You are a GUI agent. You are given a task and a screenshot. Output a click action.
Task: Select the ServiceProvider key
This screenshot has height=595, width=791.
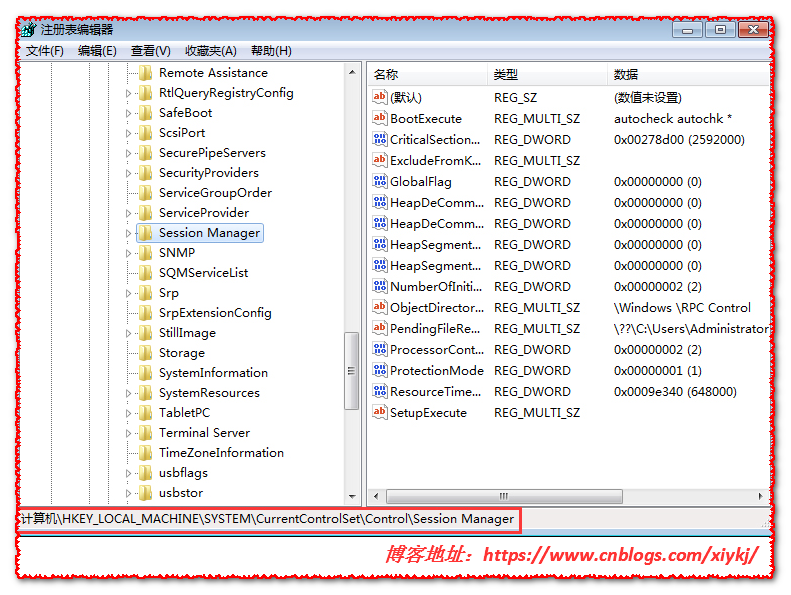coord(204,213)
